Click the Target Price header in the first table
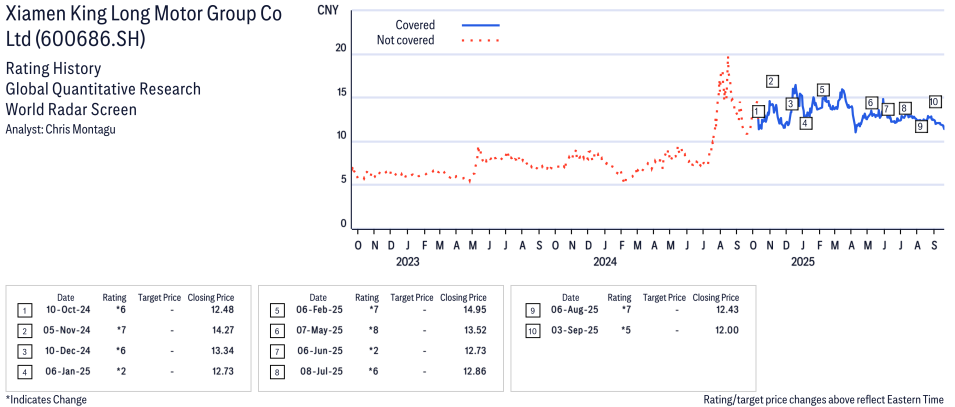 pos(159,297)
